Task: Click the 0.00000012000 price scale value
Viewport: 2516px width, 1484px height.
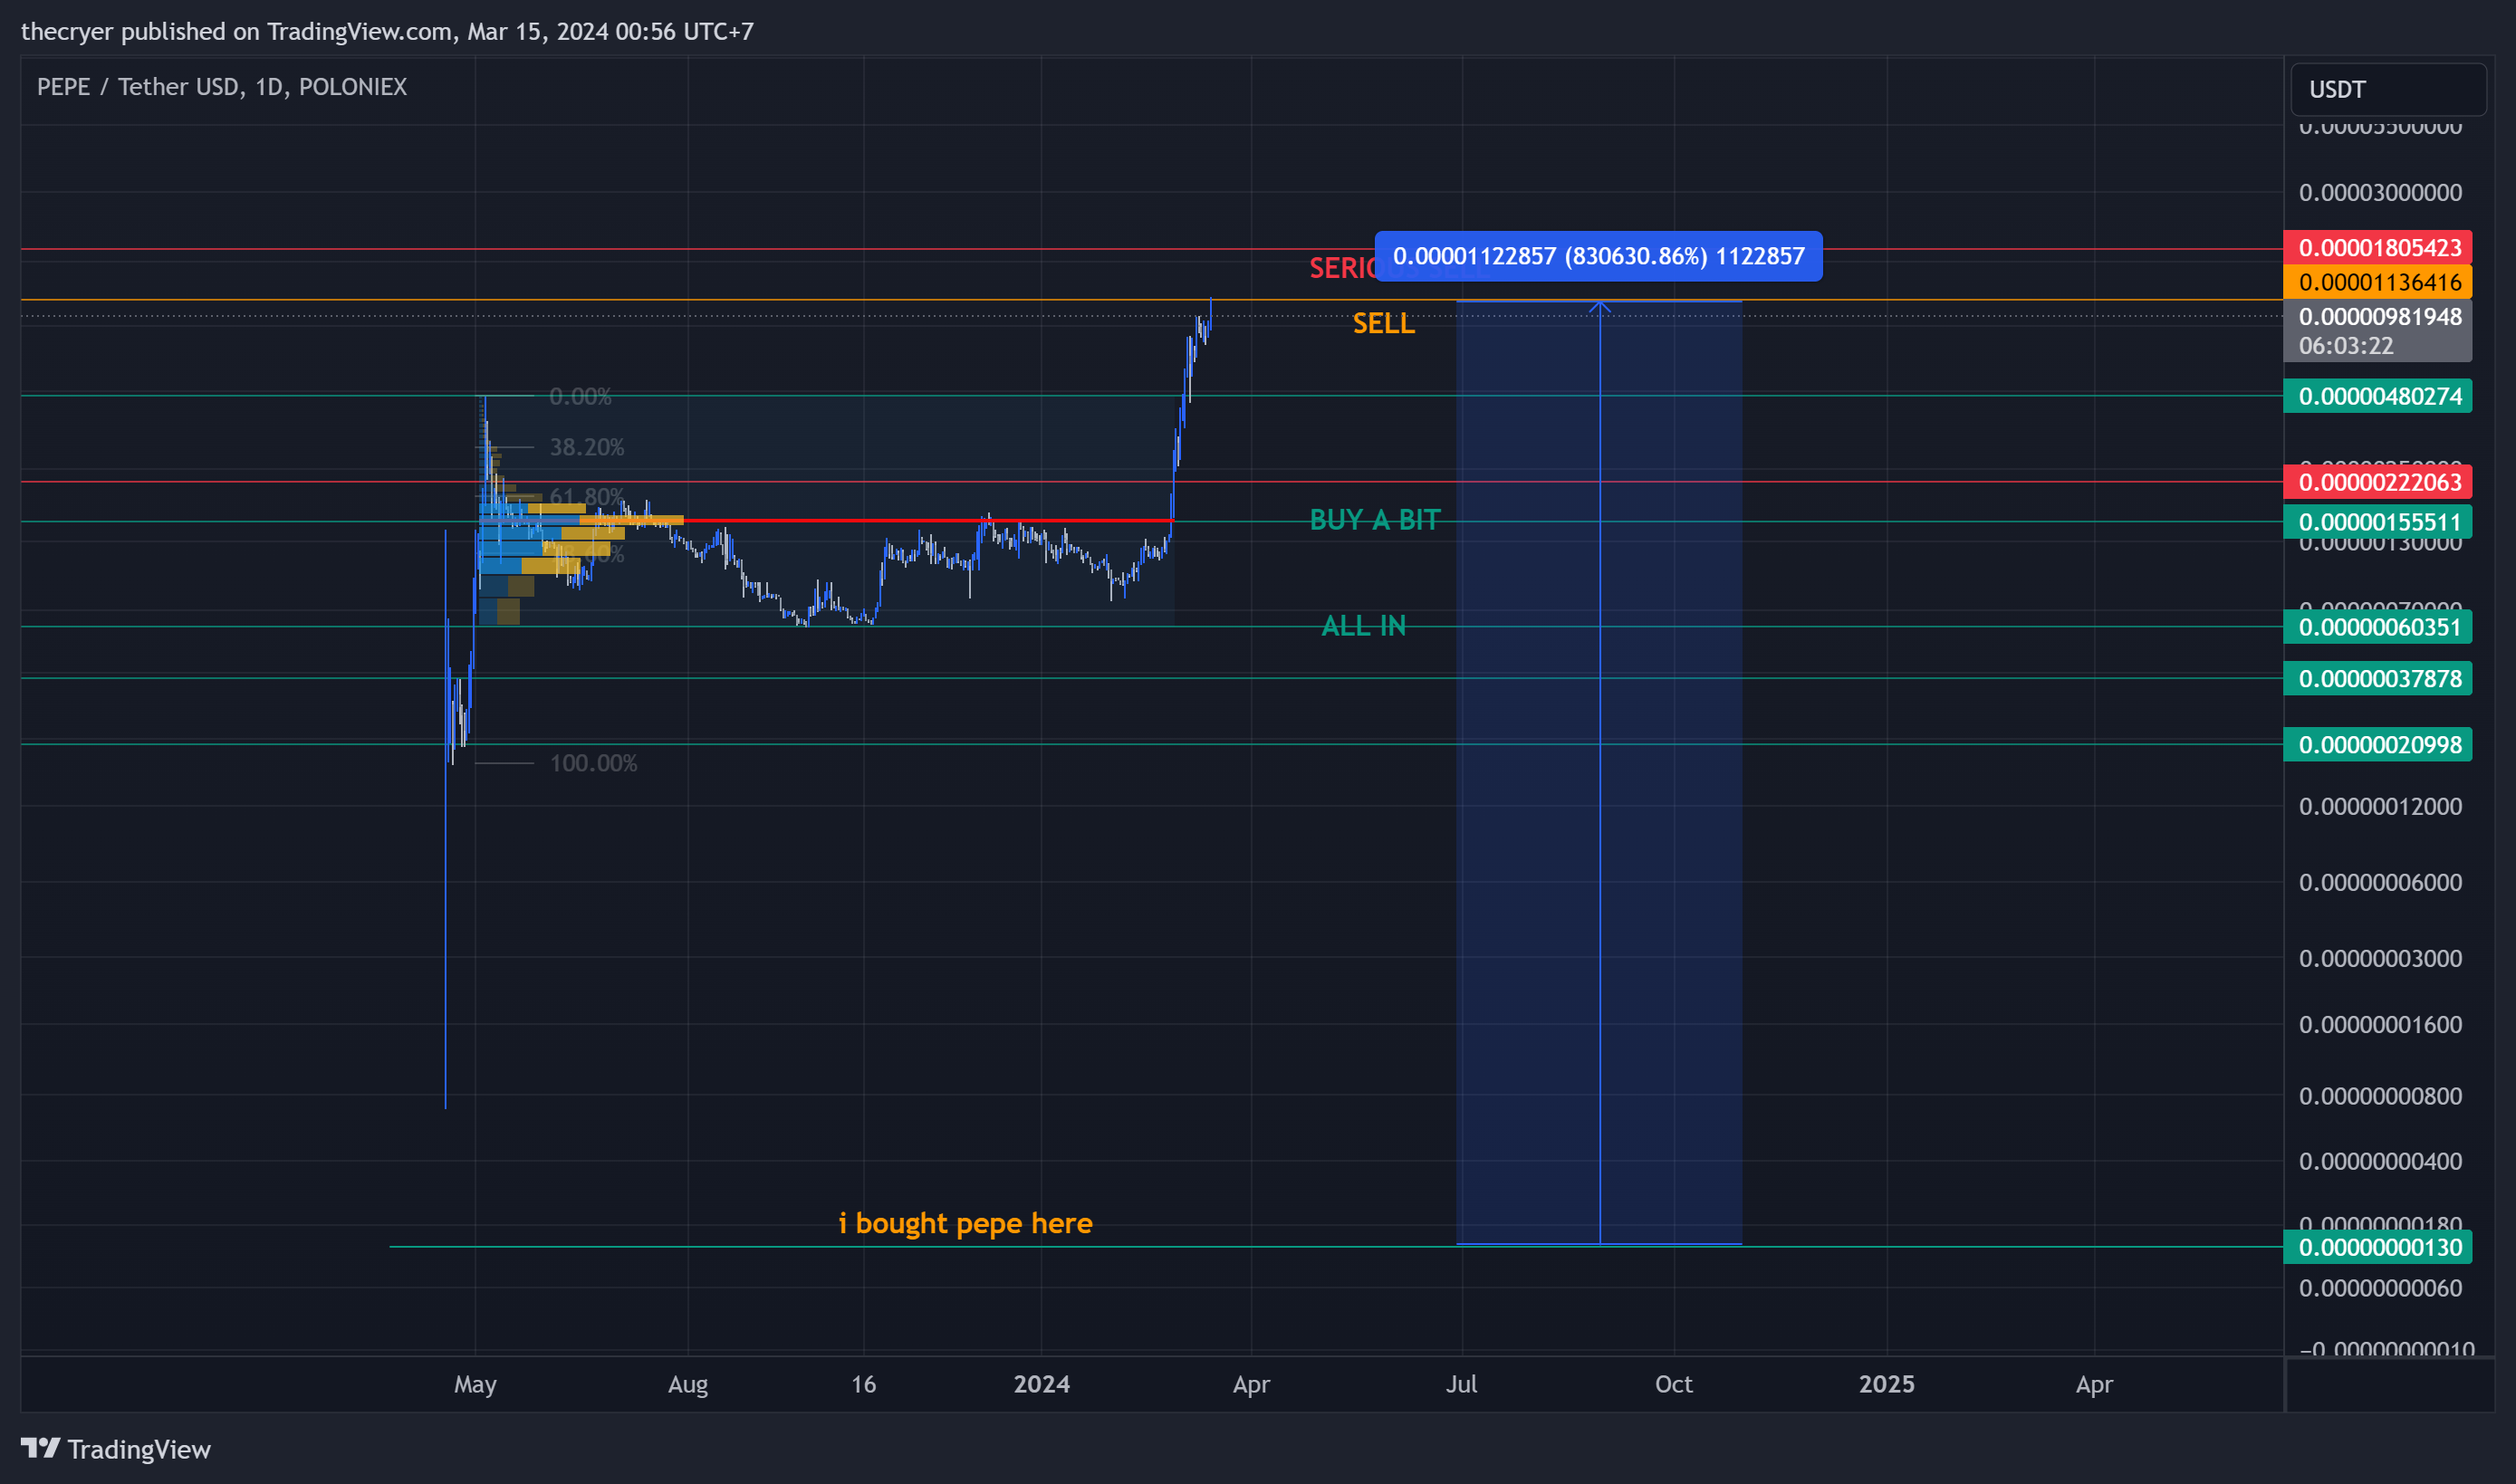Action: click(x=2380, y=806)
